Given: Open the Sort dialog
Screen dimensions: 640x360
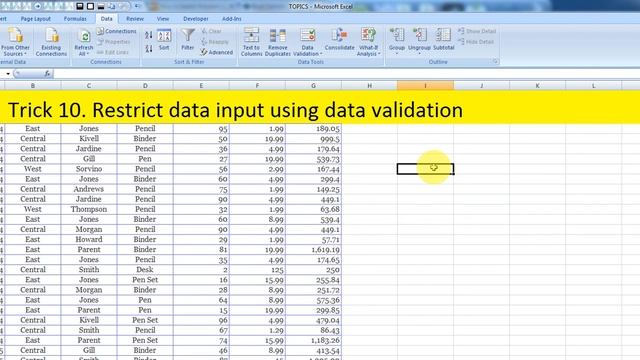Looking at the screenshot, I should click(x=164, y=40).
